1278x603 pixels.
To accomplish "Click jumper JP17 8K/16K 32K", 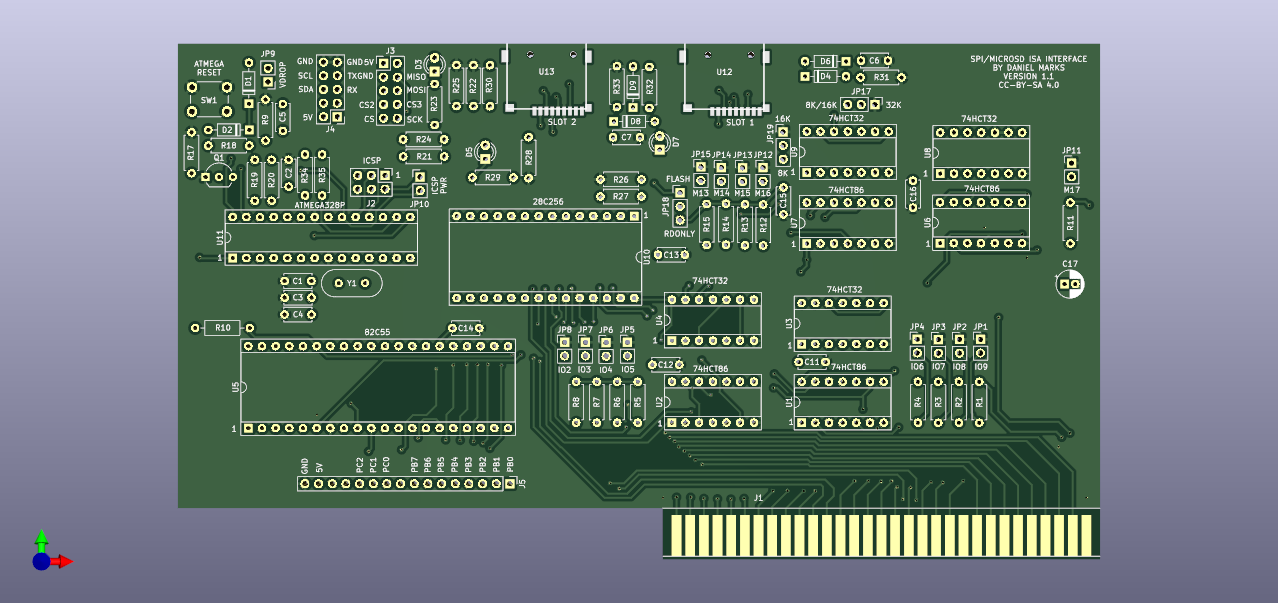I will pyautogui.click(x=860, y=103).
